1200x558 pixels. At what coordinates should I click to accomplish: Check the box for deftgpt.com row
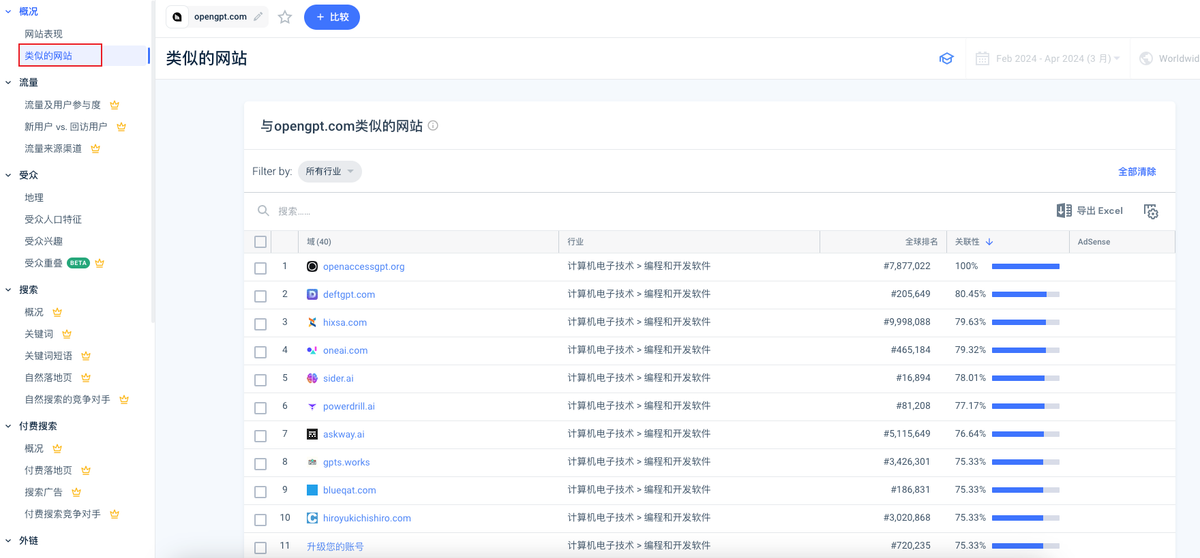(261, 296)
